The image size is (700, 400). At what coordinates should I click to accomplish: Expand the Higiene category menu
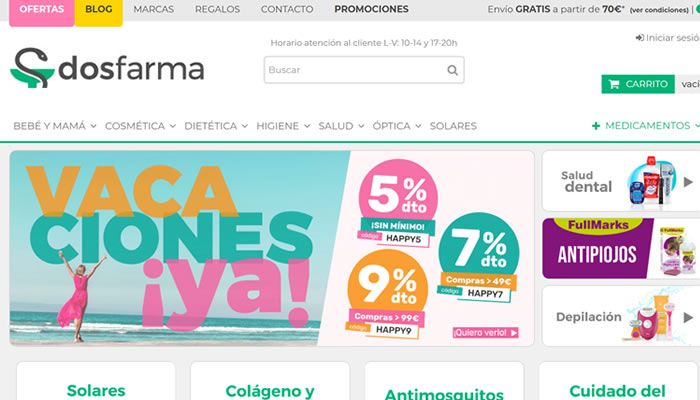click(x=283, y=126)
